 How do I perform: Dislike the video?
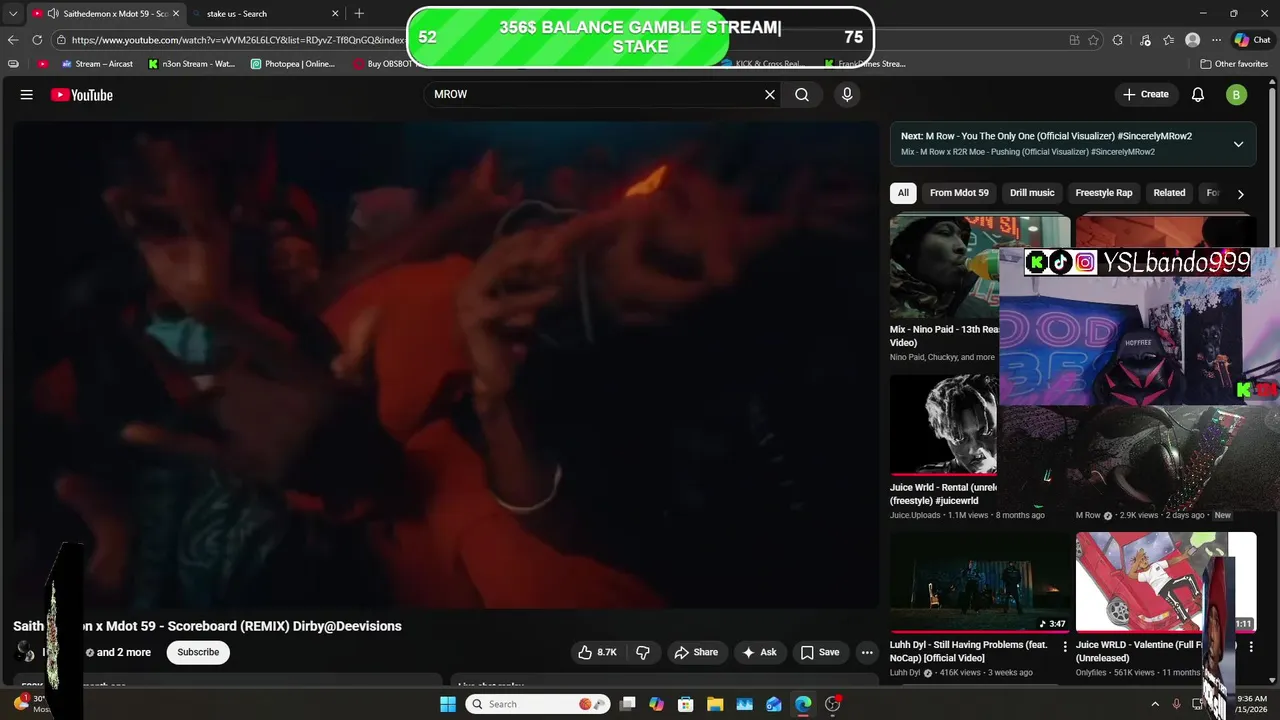[643, 652]
